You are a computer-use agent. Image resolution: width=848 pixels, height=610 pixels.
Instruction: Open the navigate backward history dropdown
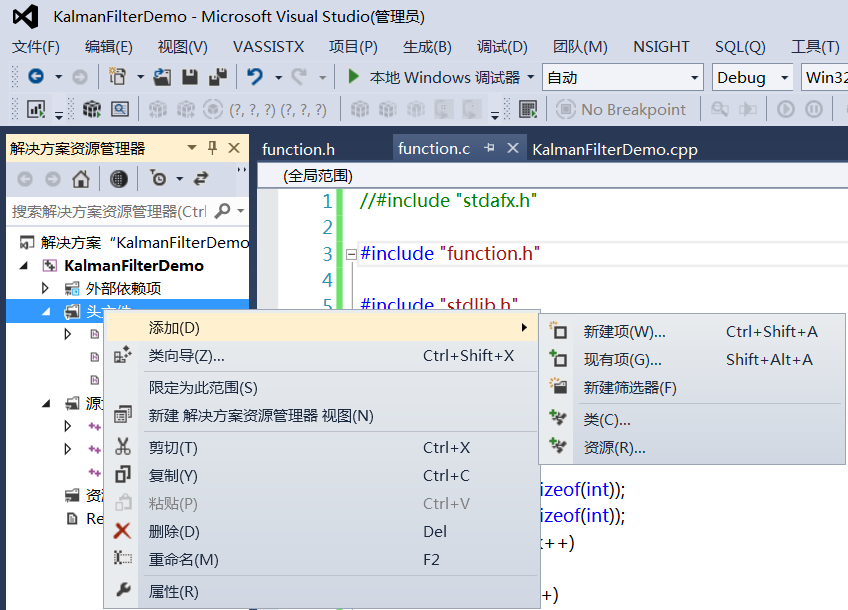tap(58, 77)
